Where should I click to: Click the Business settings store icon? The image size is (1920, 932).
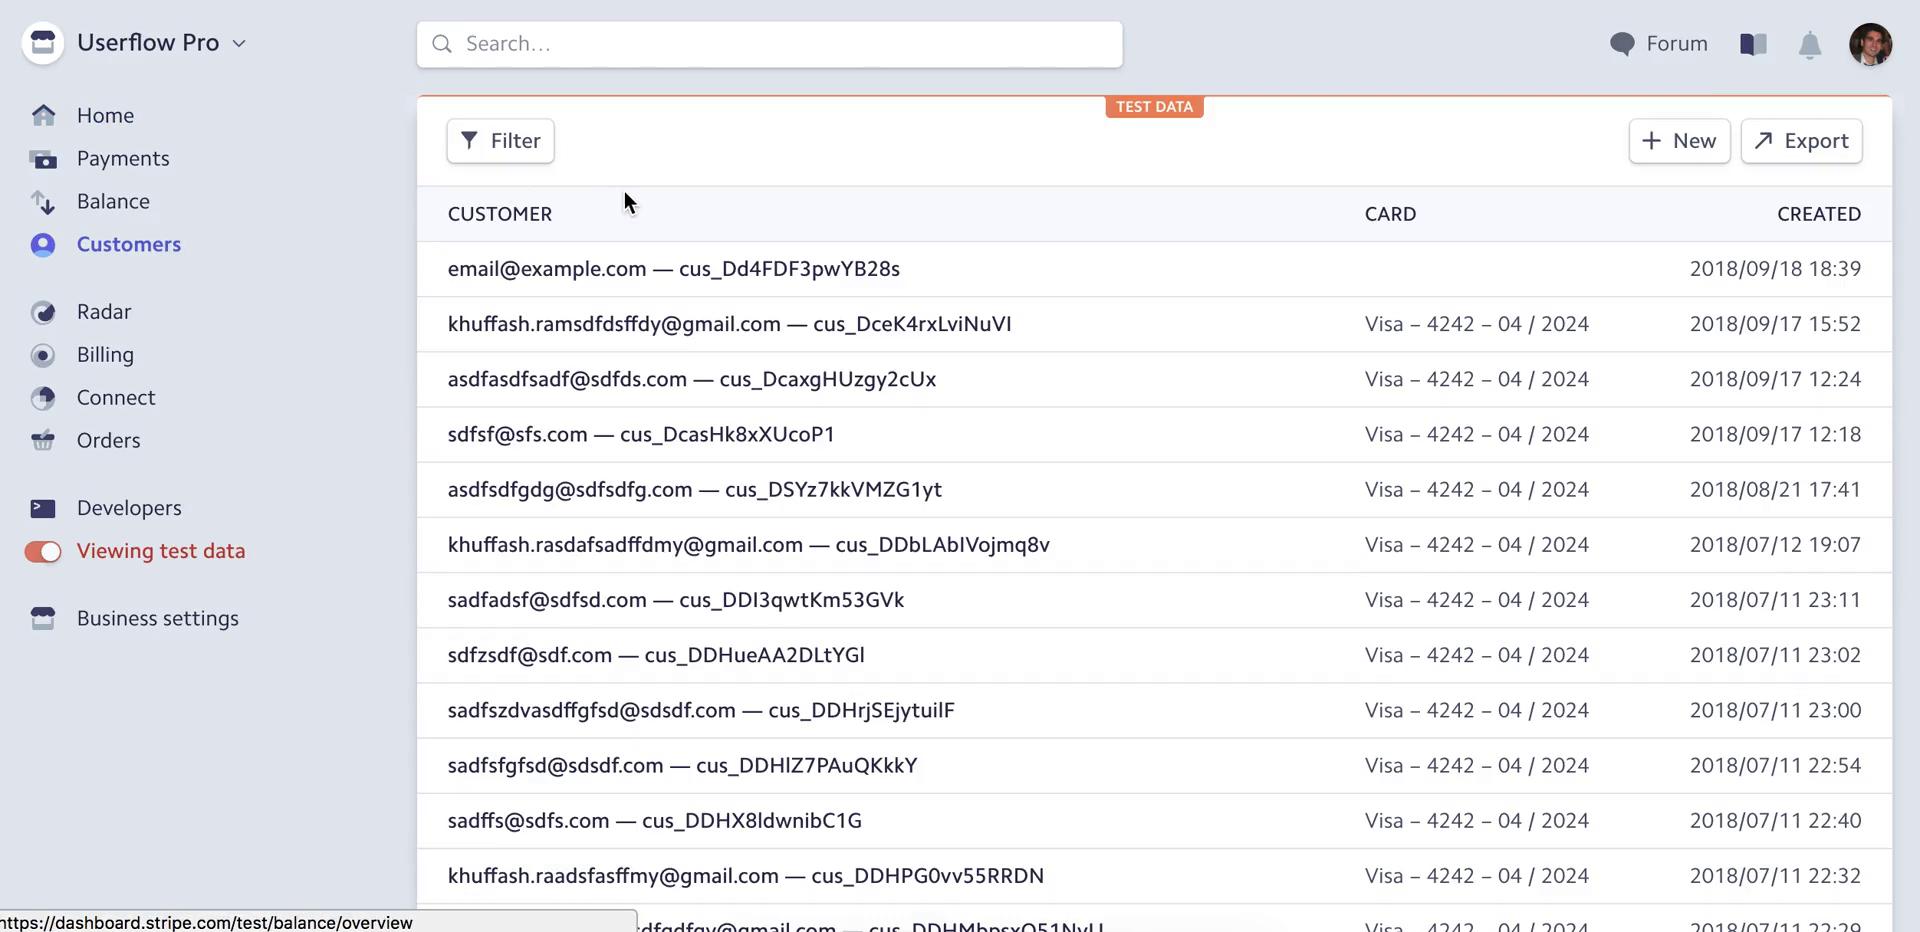(x=43, y=619)
